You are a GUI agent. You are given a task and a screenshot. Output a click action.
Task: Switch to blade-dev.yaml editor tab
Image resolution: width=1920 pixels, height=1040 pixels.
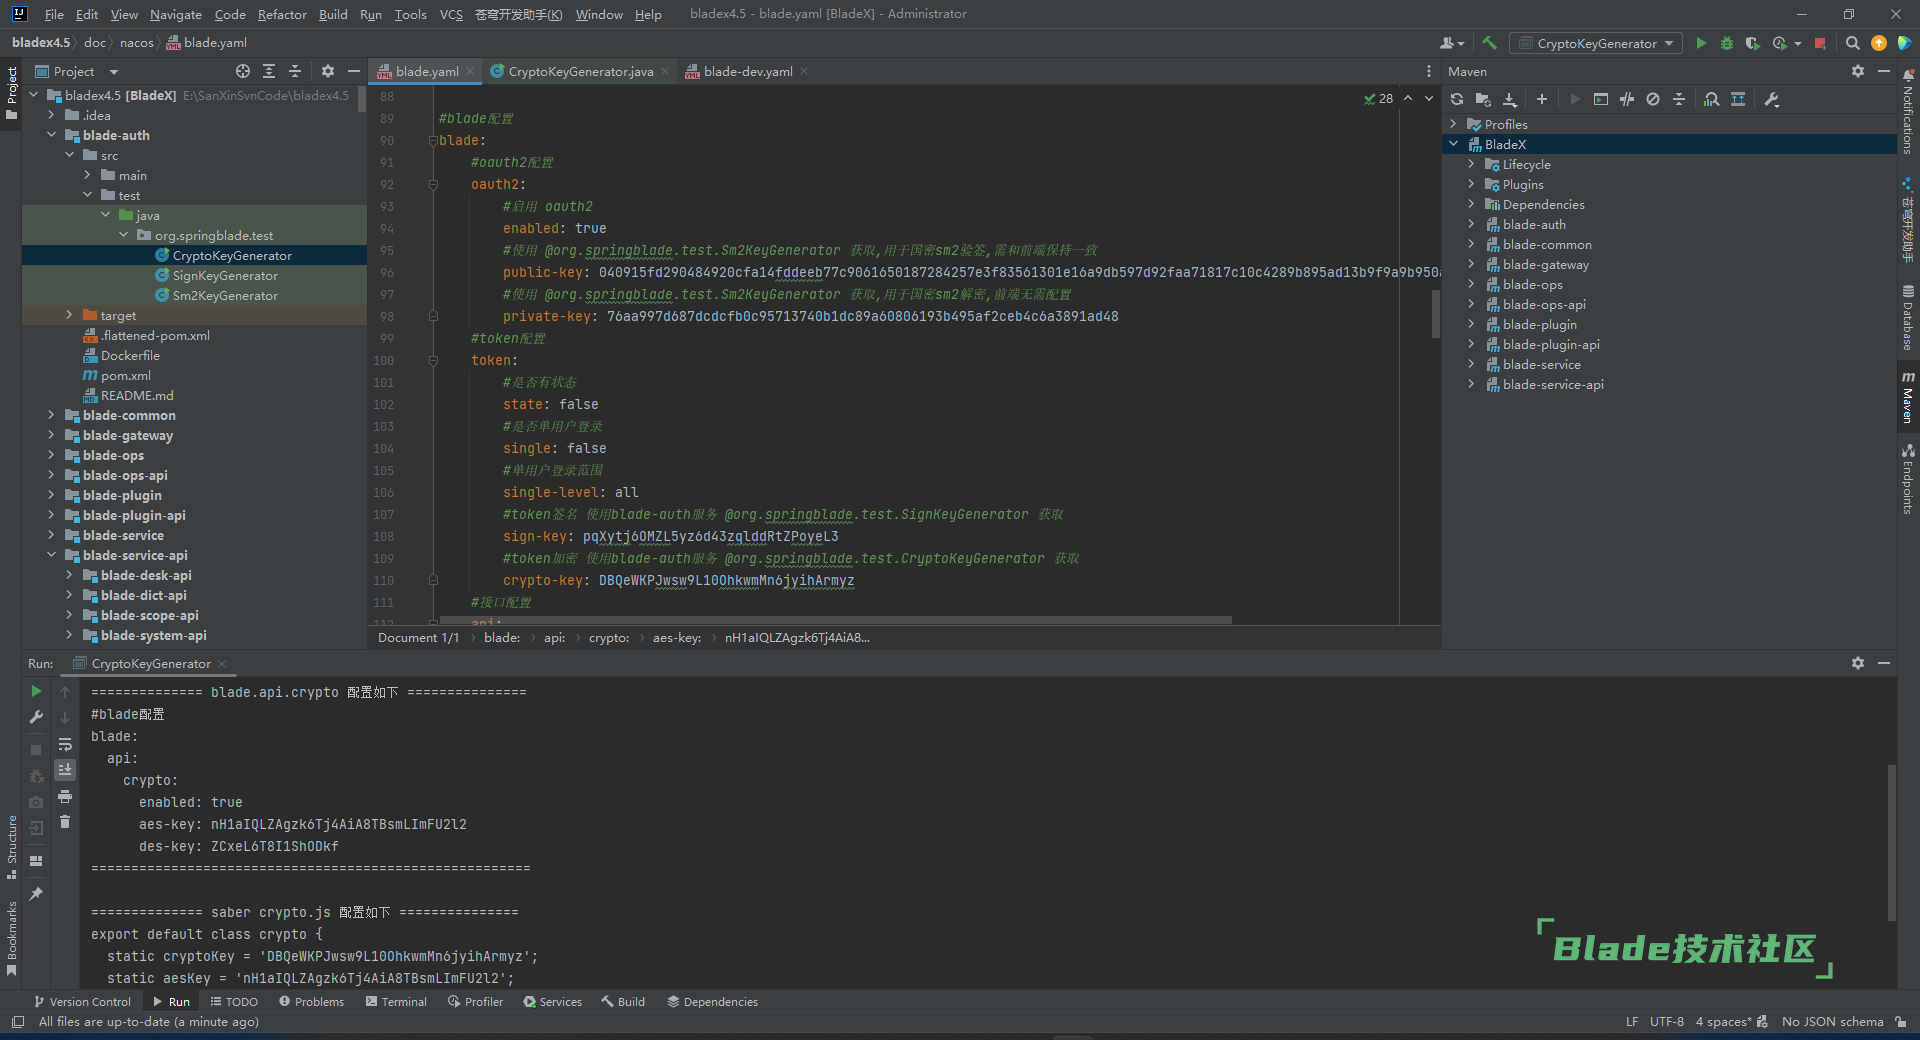748,71
